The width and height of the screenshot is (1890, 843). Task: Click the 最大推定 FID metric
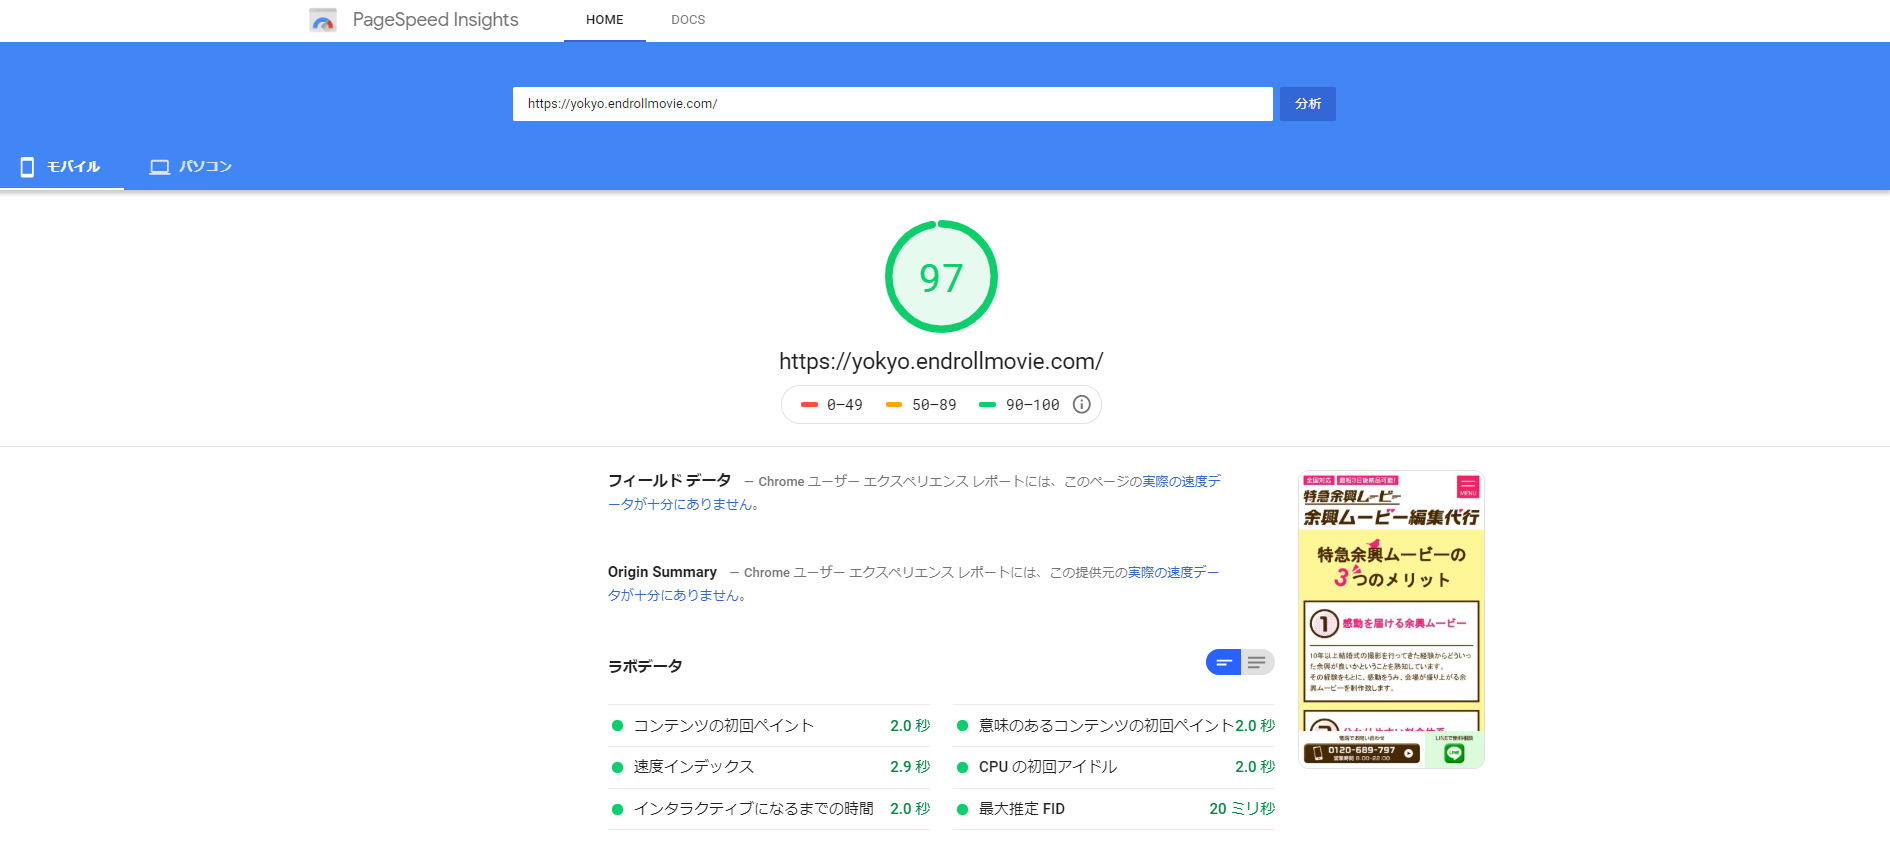(1114, 809)
